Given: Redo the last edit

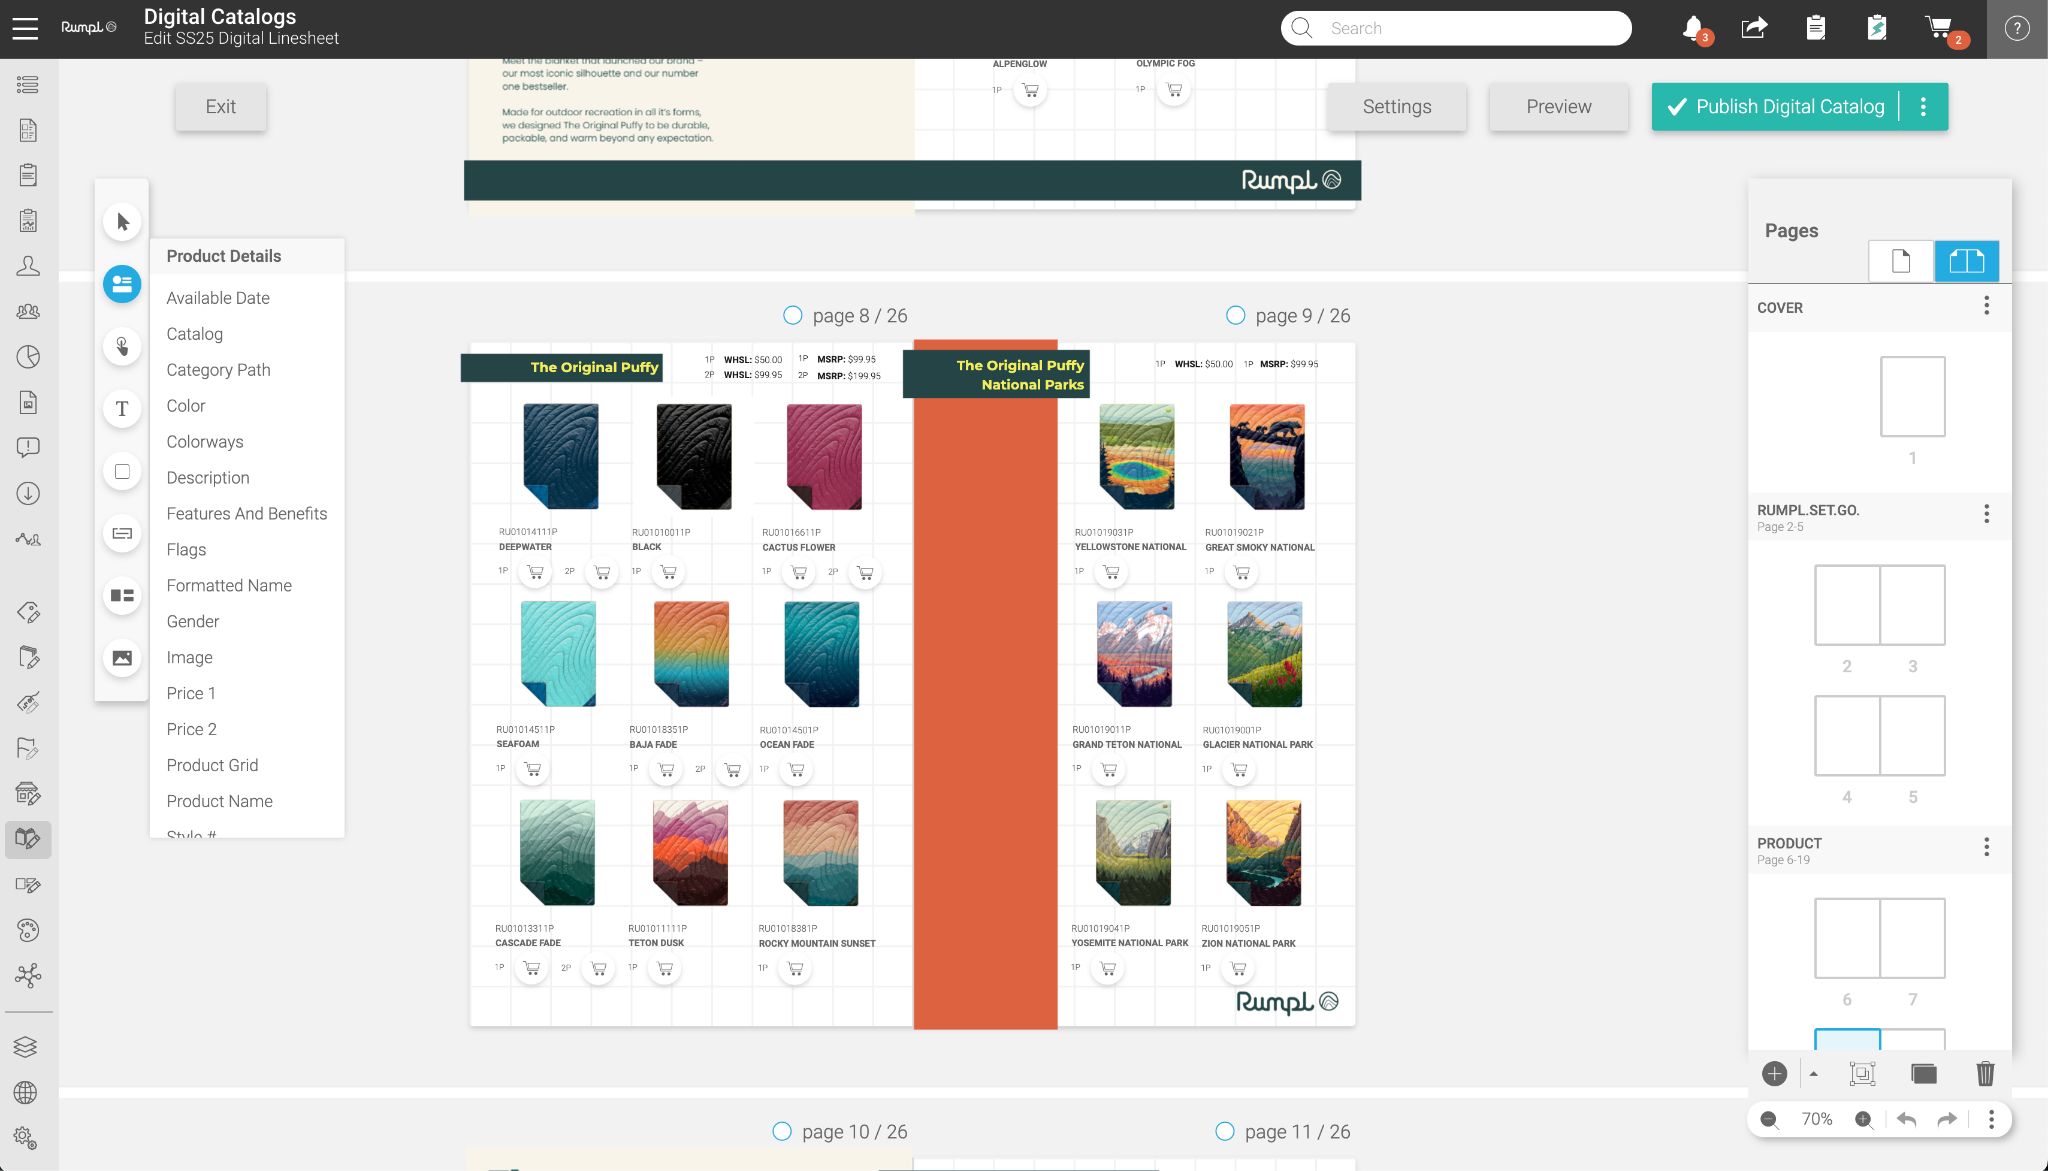Looking at the screenshot, I should 1947,1120.
